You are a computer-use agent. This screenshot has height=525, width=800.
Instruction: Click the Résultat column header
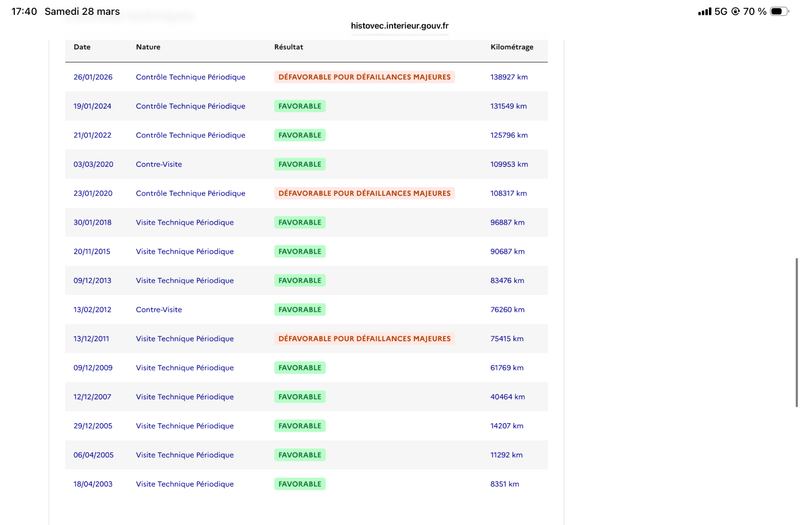(x=289, y=47)
